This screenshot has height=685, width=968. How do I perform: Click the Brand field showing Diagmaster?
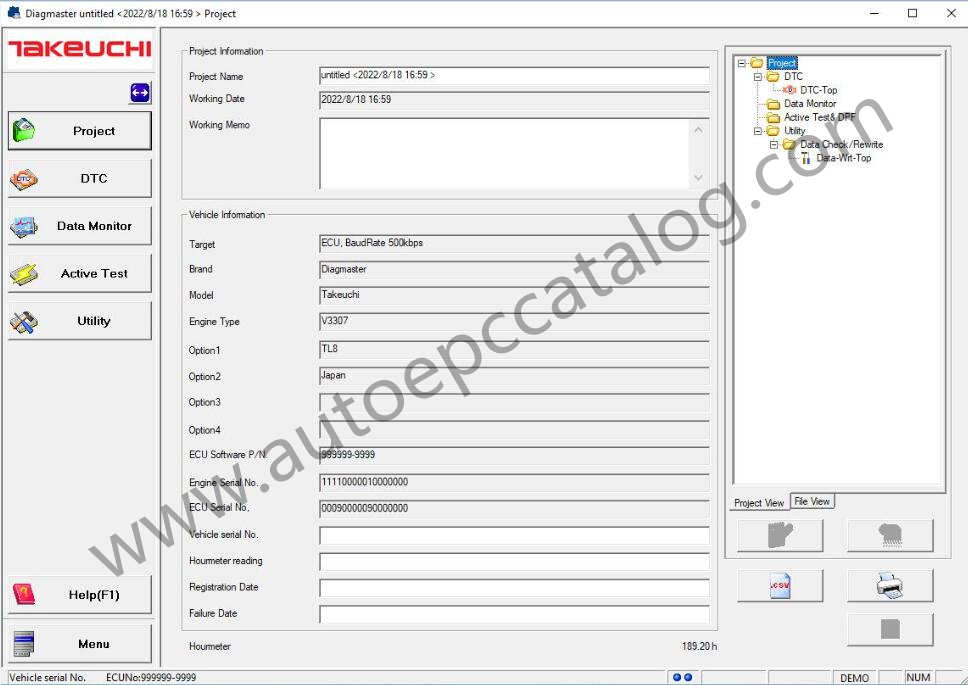(514, 270)
